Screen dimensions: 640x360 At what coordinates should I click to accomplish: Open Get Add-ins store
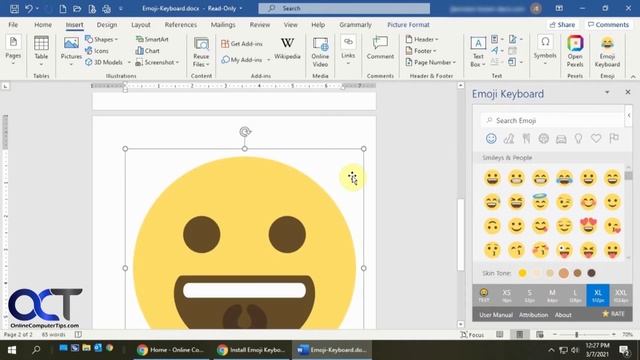(242, 44)
